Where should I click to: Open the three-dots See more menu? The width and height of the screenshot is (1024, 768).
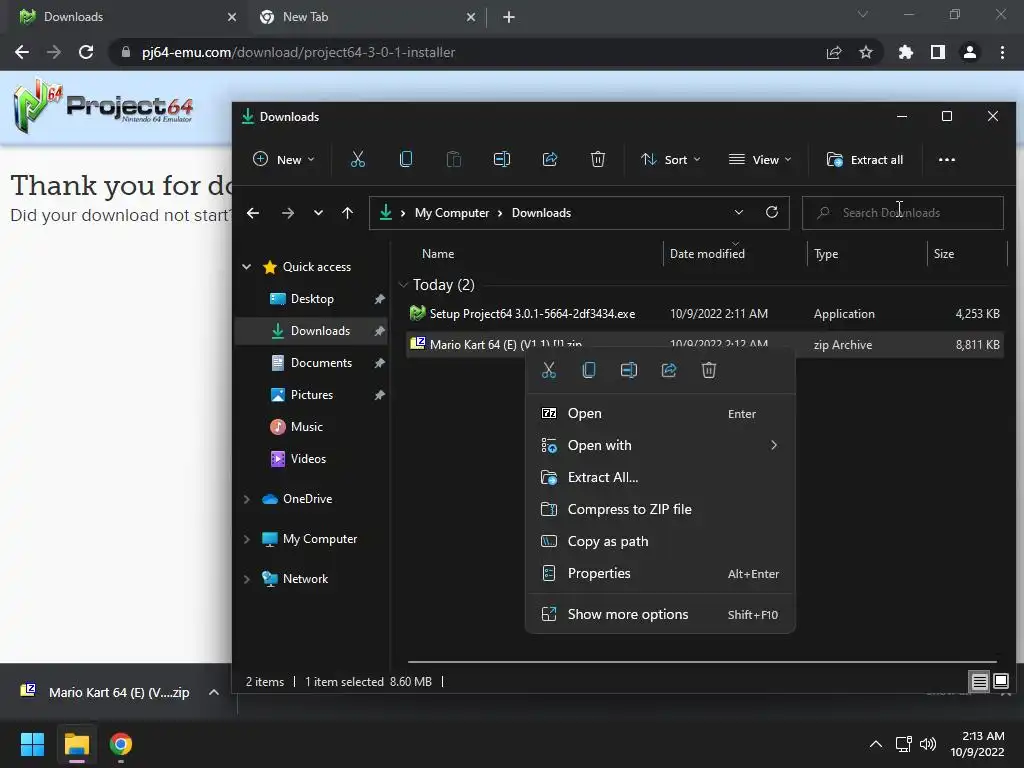pyautogui.click(x=946, y=159)
